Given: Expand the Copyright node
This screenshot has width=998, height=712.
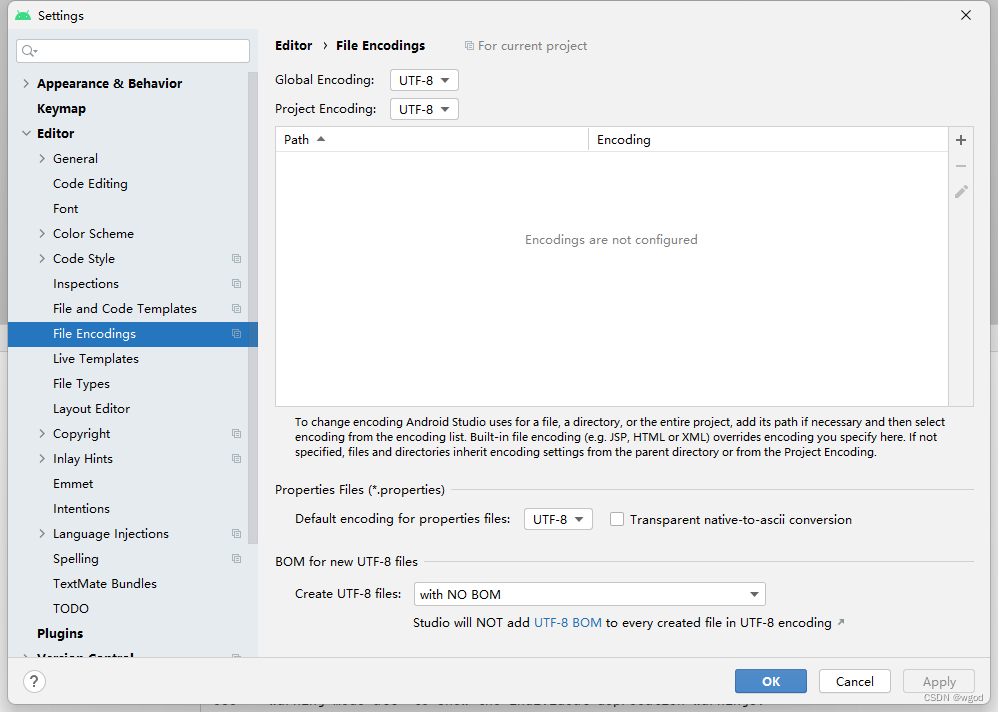Looking at the screenshot, I should (x=42, y=433).
